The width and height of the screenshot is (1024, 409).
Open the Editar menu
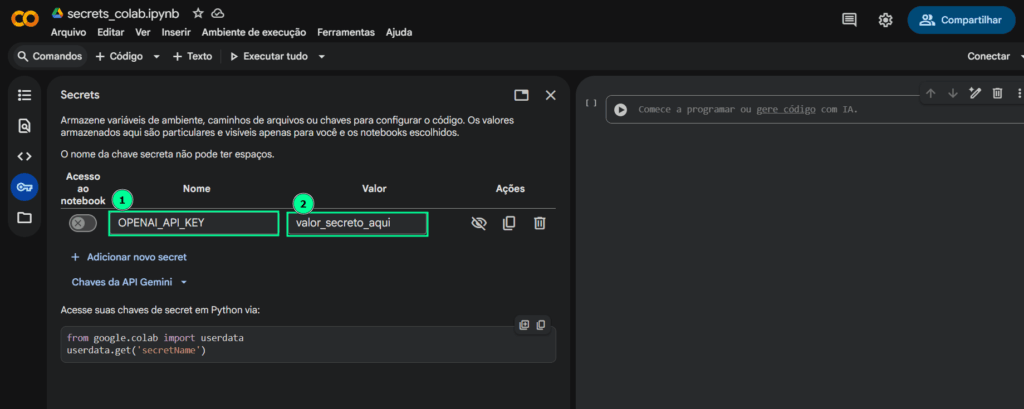coord(110,32)
